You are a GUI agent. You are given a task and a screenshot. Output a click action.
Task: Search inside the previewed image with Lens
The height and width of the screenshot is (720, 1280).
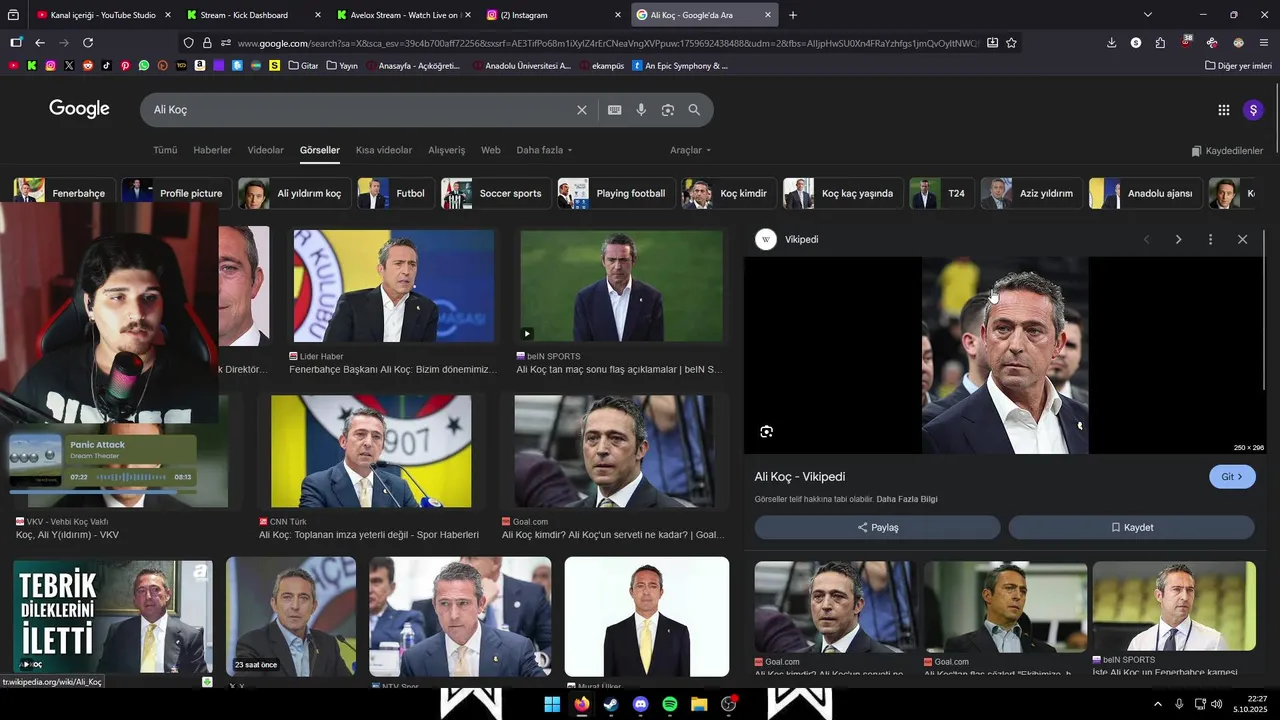coord(766,432)
